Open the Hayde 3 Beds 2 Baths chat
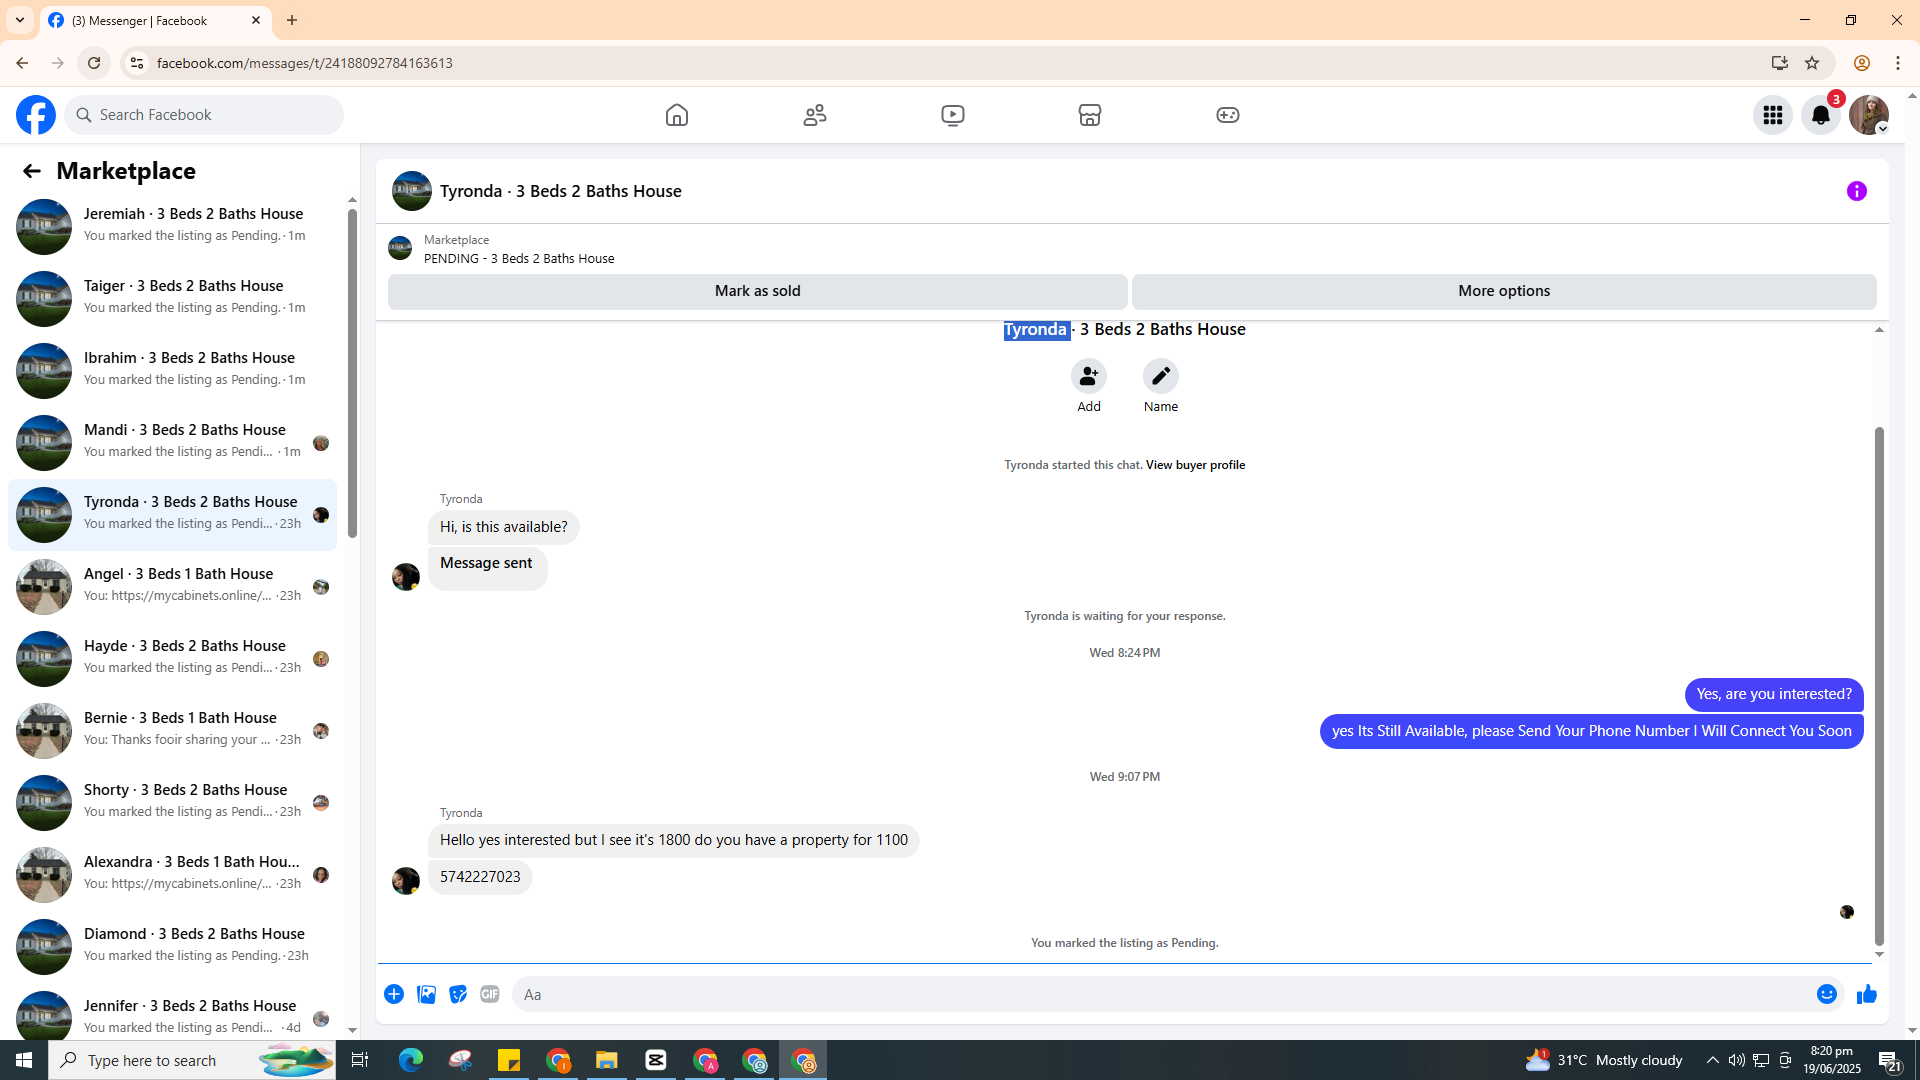 click(x=172, y=658)
